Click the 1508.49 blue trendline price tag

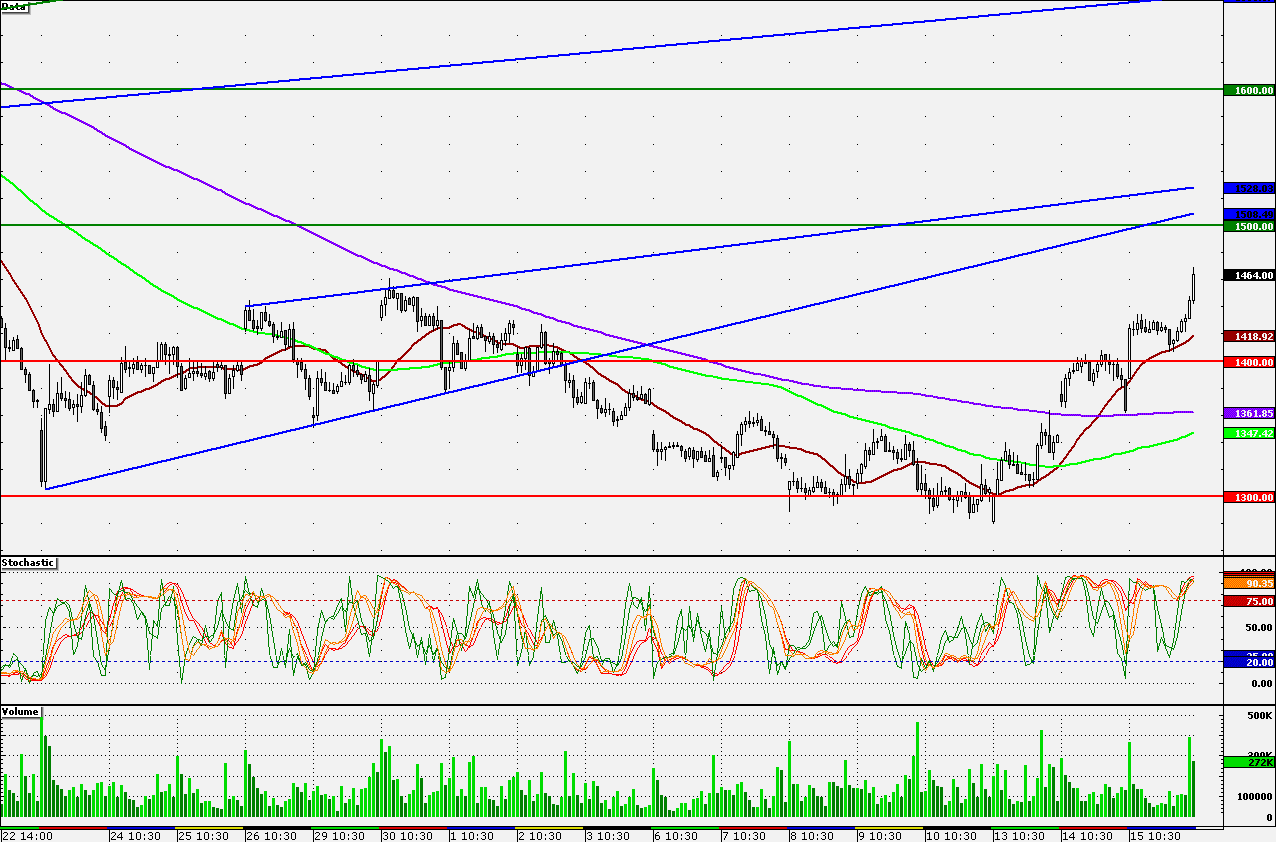point(1250,214)
